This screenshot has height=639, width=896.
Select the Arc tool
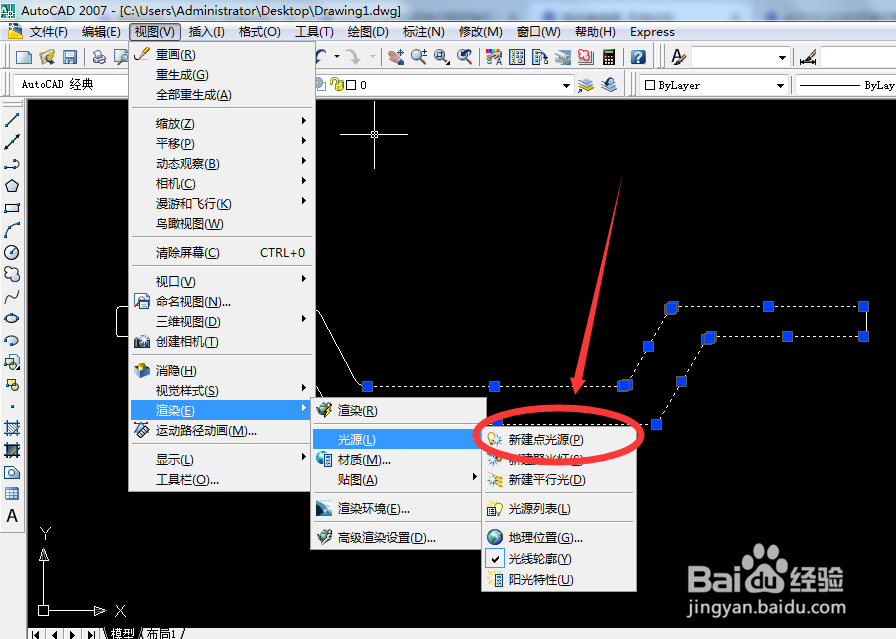coord(12,230)
